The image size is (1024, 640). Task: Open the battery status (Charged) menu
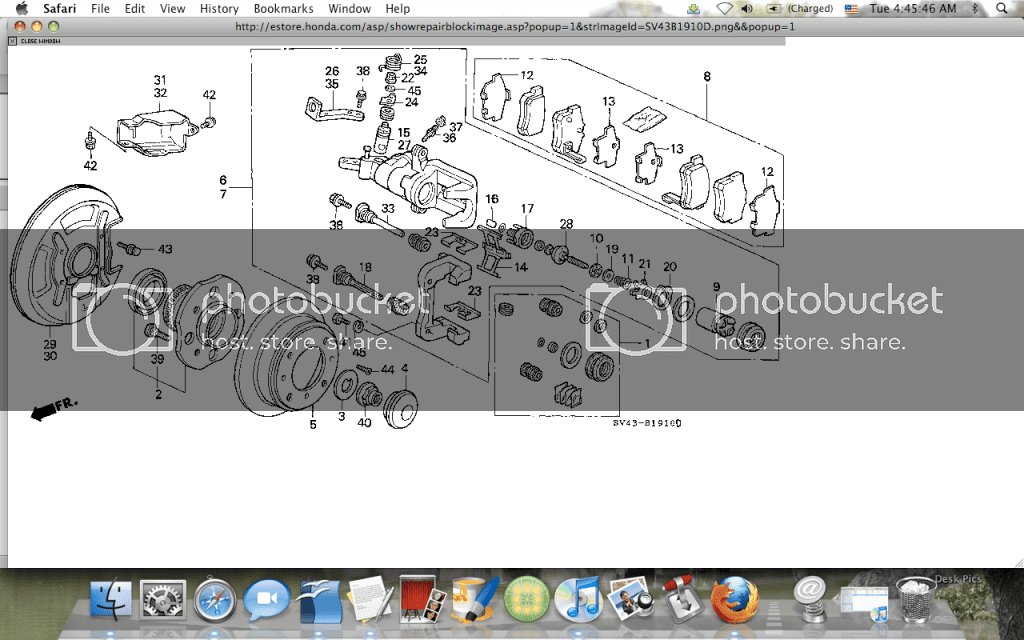800,8
